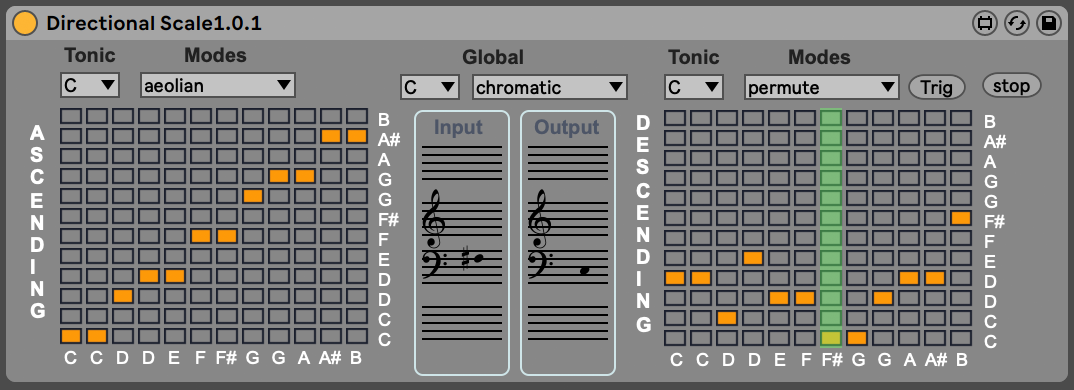The image size is (1074, 390).
Task: Toggle lit cell in ascending grid's E column
Action: [x=175, y=276]
